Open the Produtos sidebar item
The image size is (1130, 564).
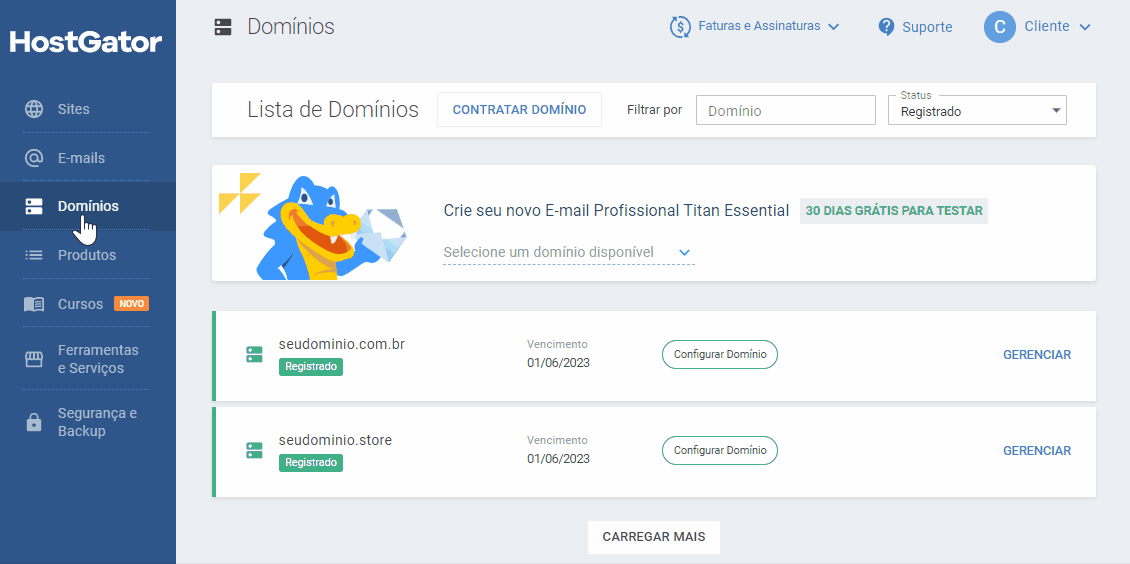(86, 255)
